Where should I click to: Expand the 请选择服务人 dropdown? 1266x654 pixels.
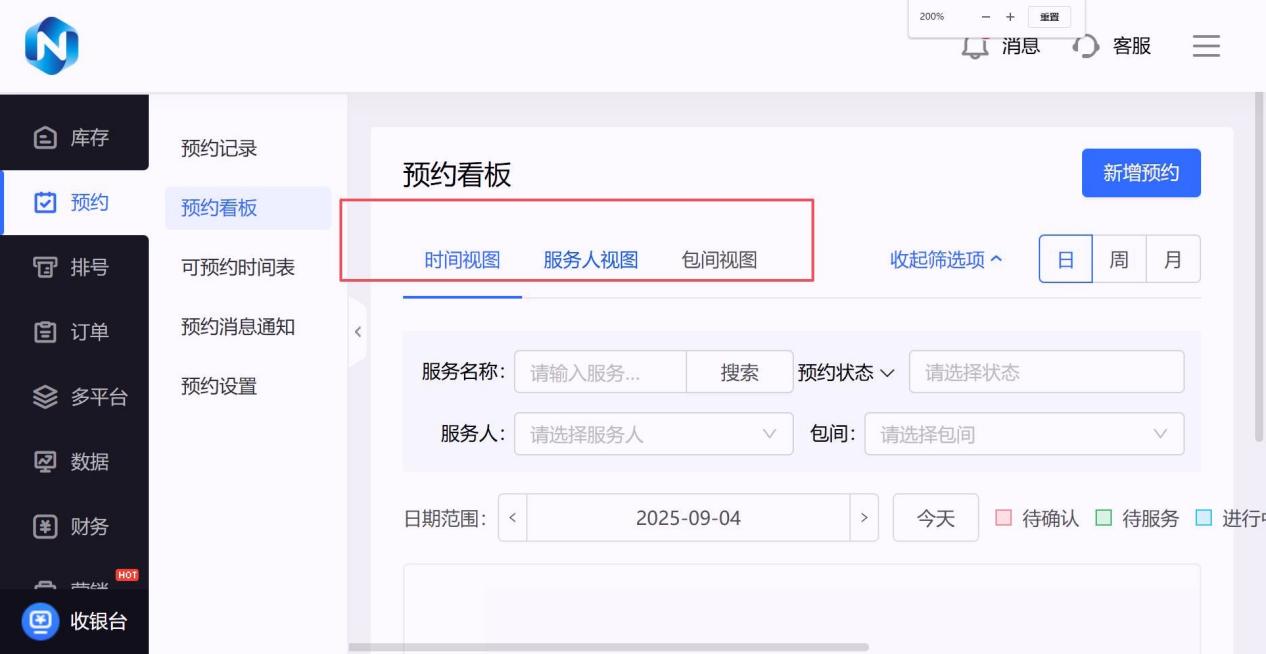(653, 434)
